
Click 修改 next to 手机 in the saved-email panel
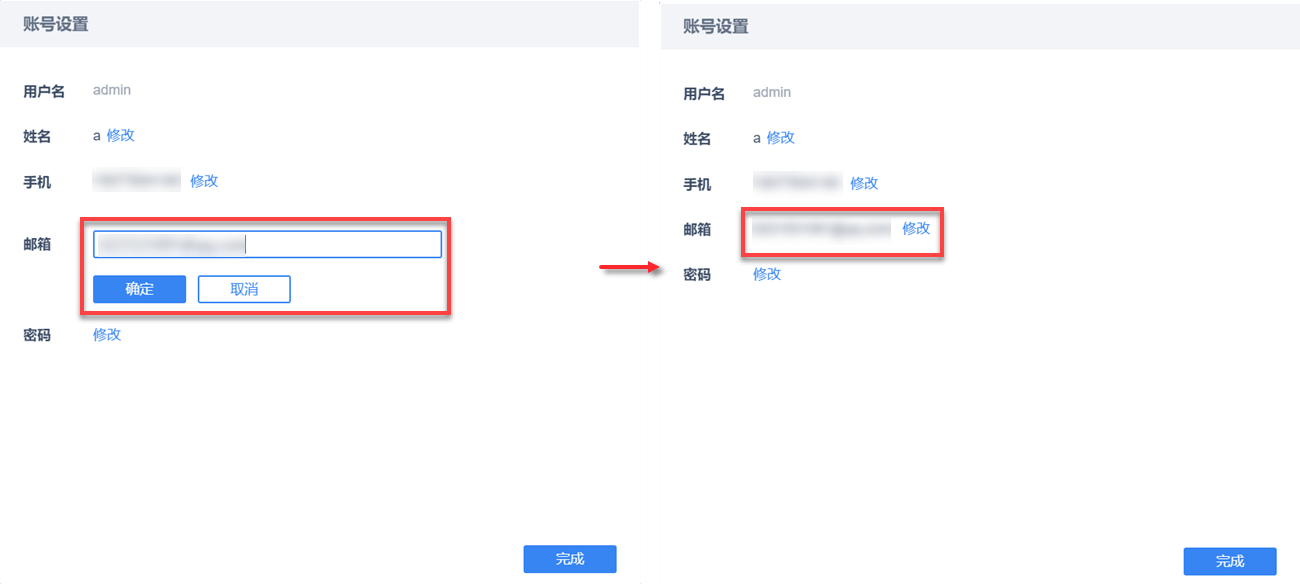(864, 183)
